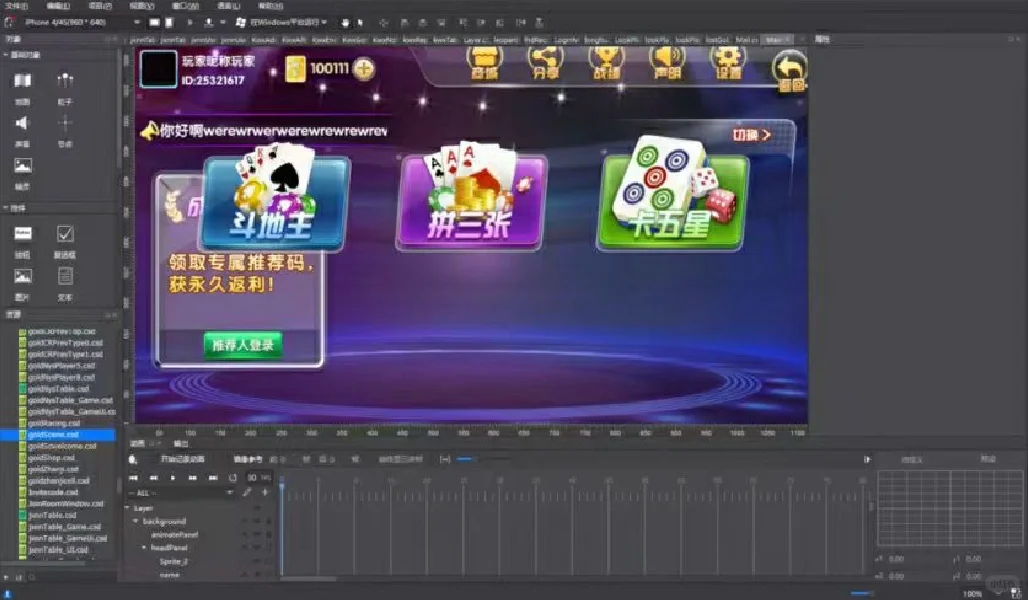The image size is (1028, 600).
Task: Jump to the first animation frame
Action: 134,477
